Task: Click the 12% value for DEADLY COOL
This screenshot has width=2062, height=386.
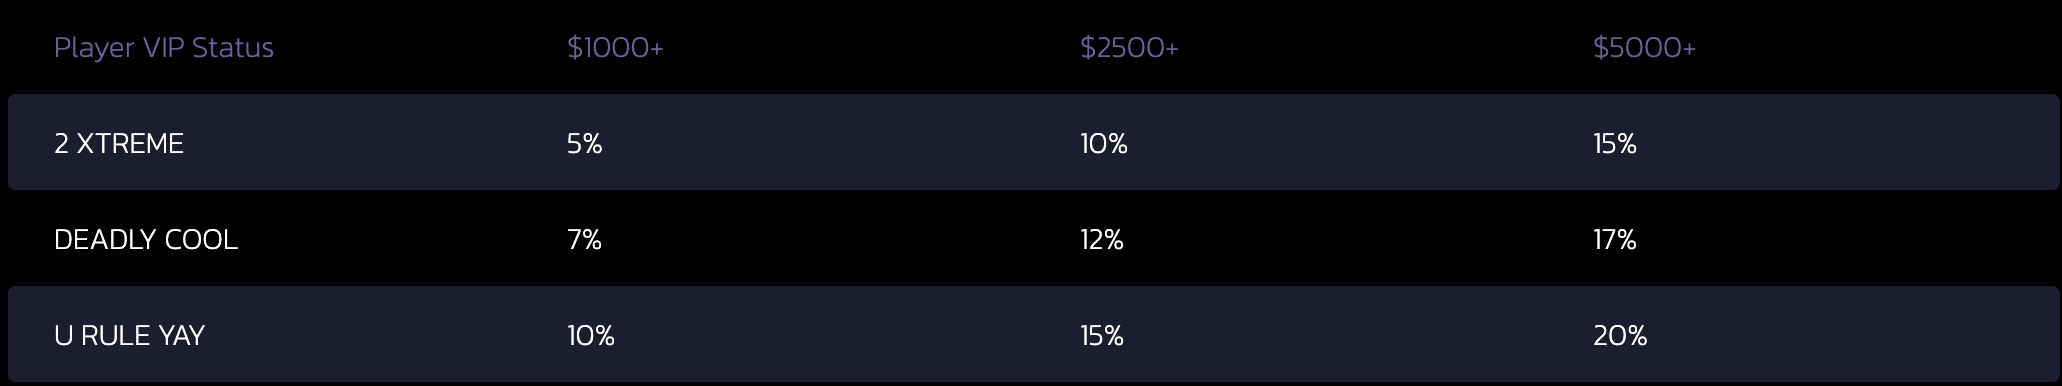Action: 1102,240
